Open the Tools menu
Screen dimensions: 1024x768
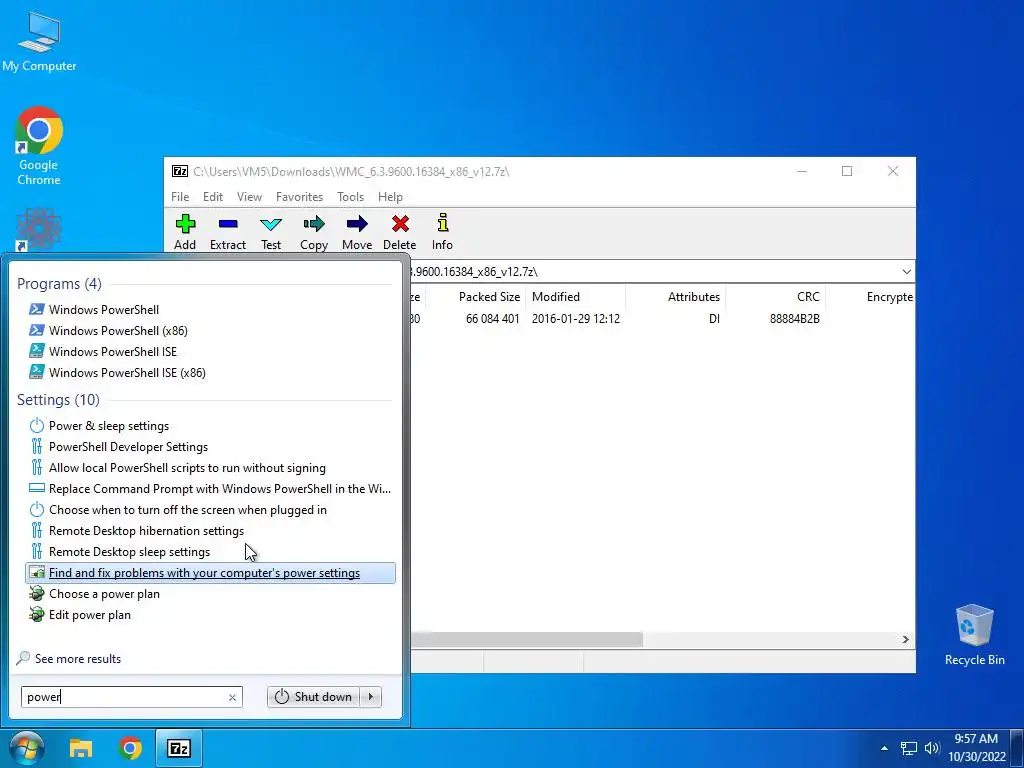coord(350,197)
